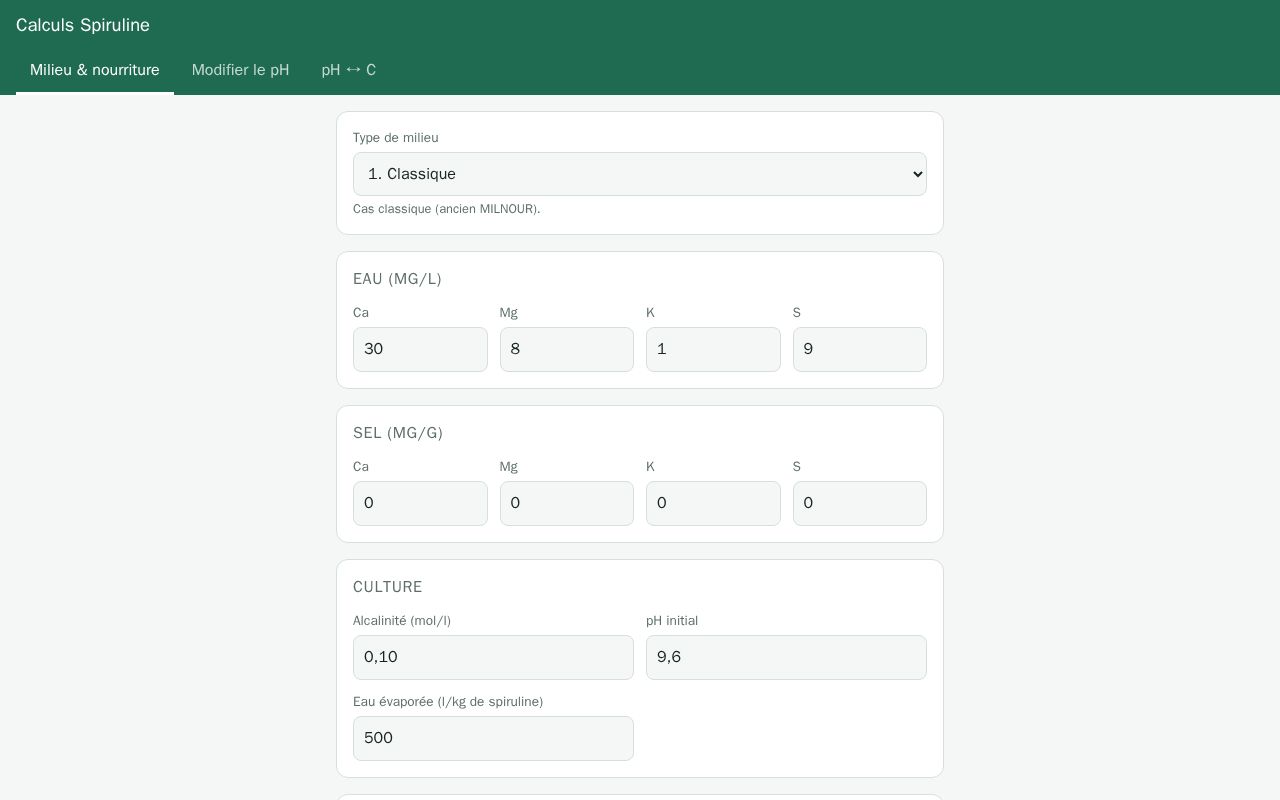This screenshot has width=1280, height=800.
Task: Click the 'Alcalinité (mol/l)' label
Action: (402, 621)
